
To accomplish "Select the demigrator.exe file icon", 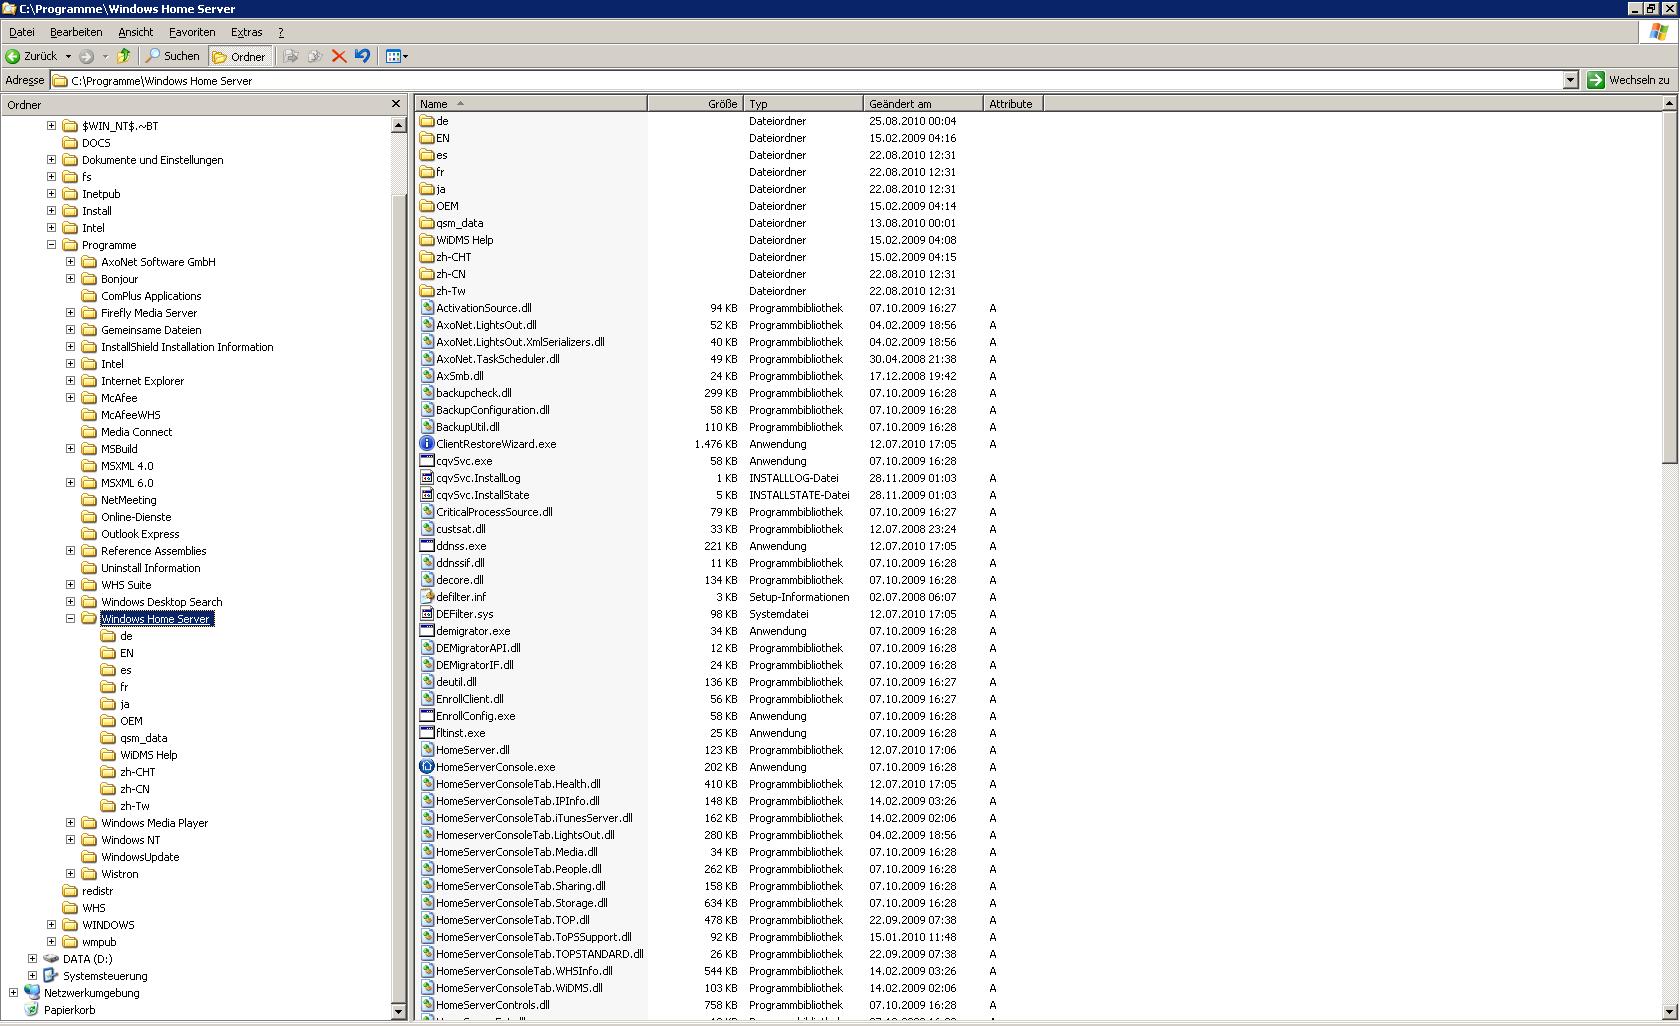I will 427,631.
